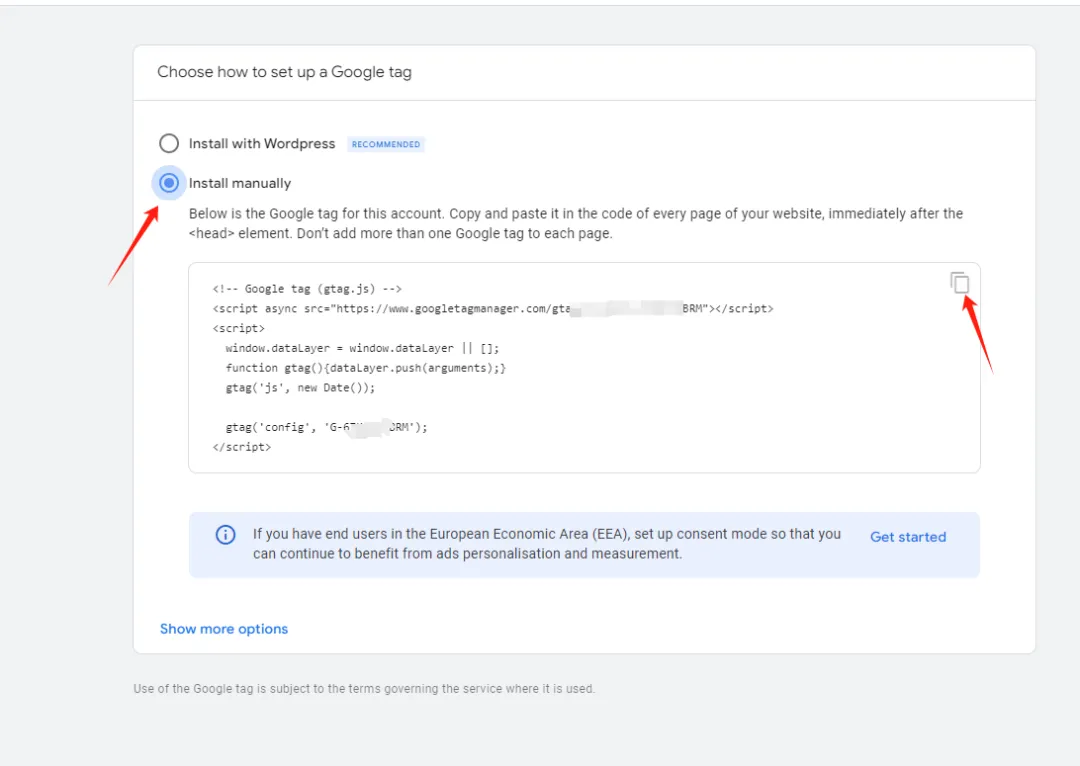Open Get started consent mode link

[x=908, y=537]
